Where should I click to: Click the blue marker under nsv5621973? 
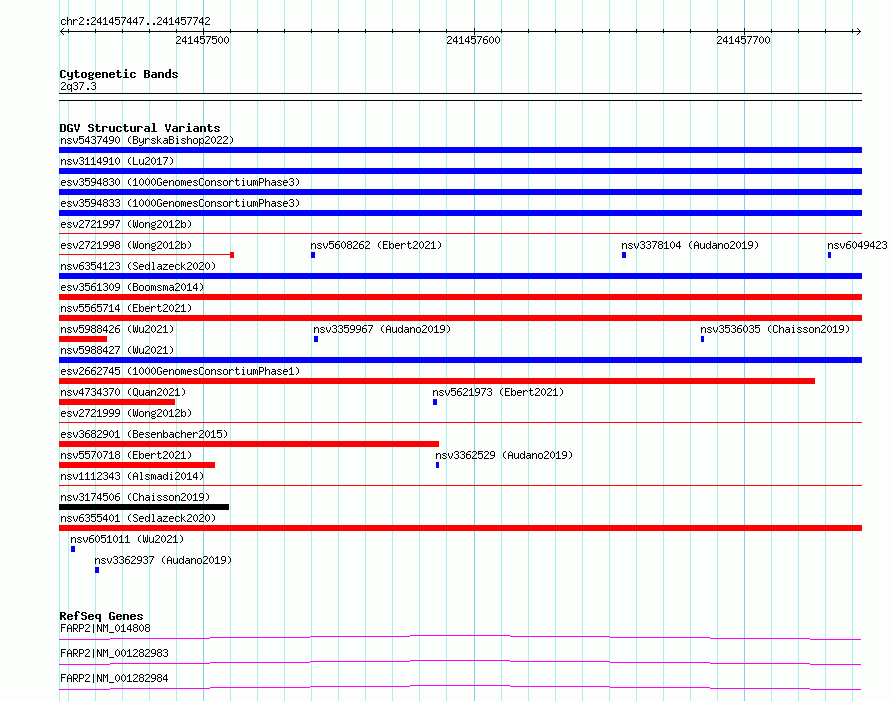[435, 402]
